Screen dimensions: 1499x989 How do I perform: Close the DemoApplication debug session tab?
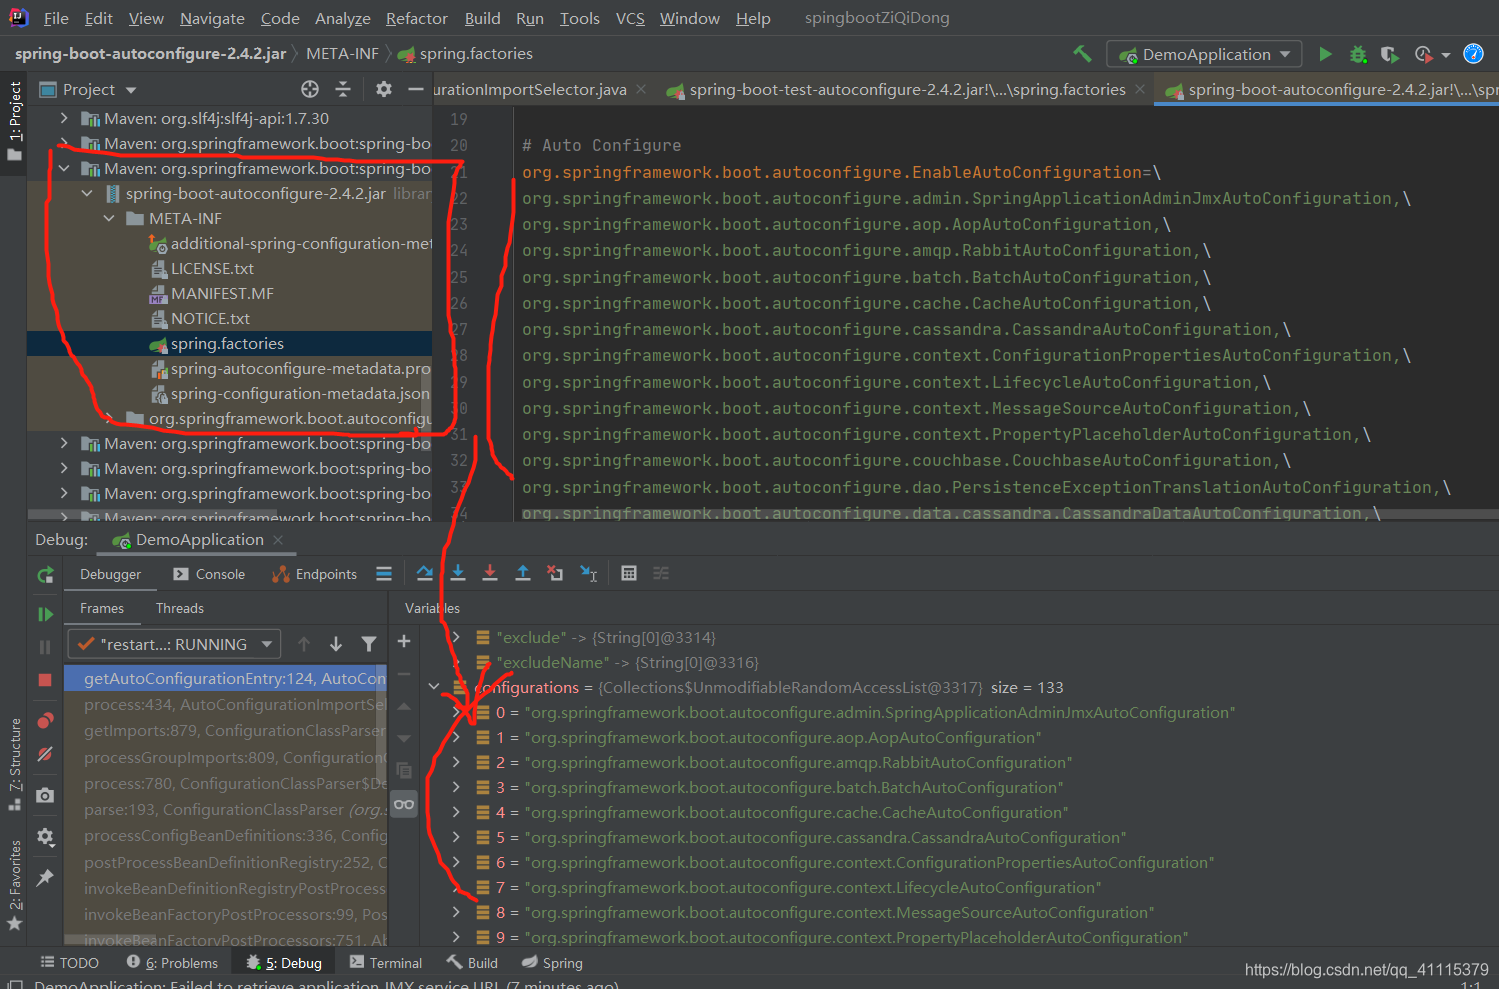[278, 540]
